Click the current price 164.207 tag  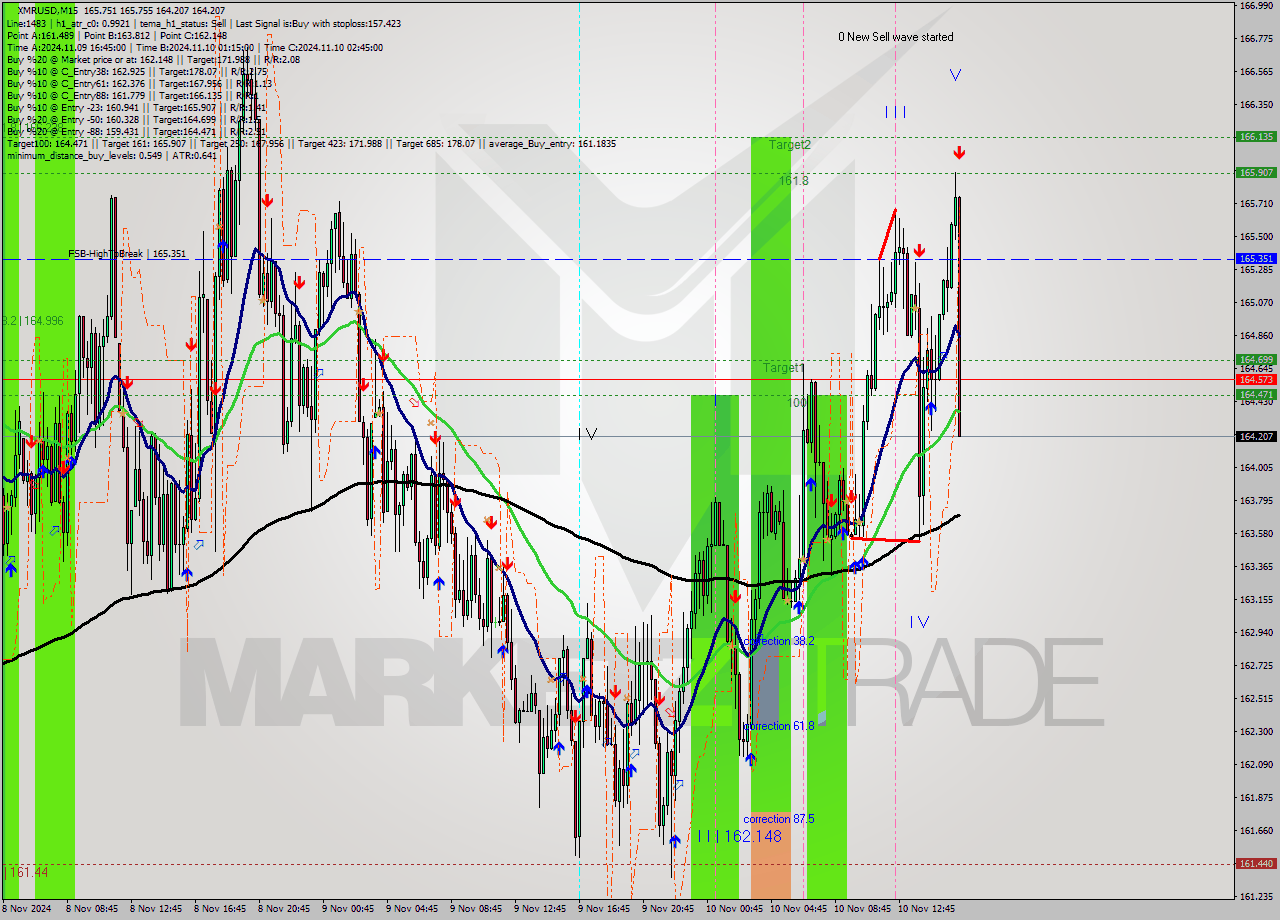(x=1256, y=436)
